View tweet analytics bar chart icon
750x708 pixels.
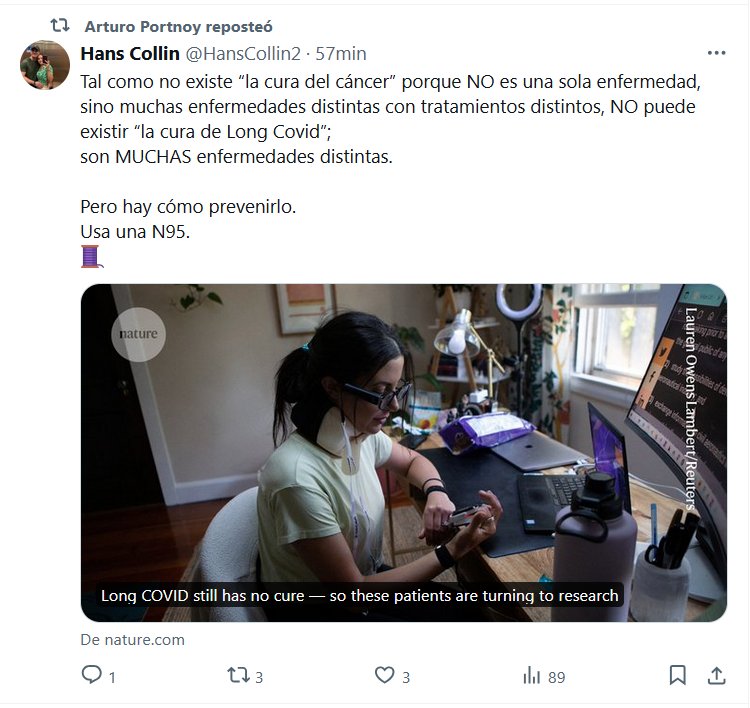click(x=532, y=676)
